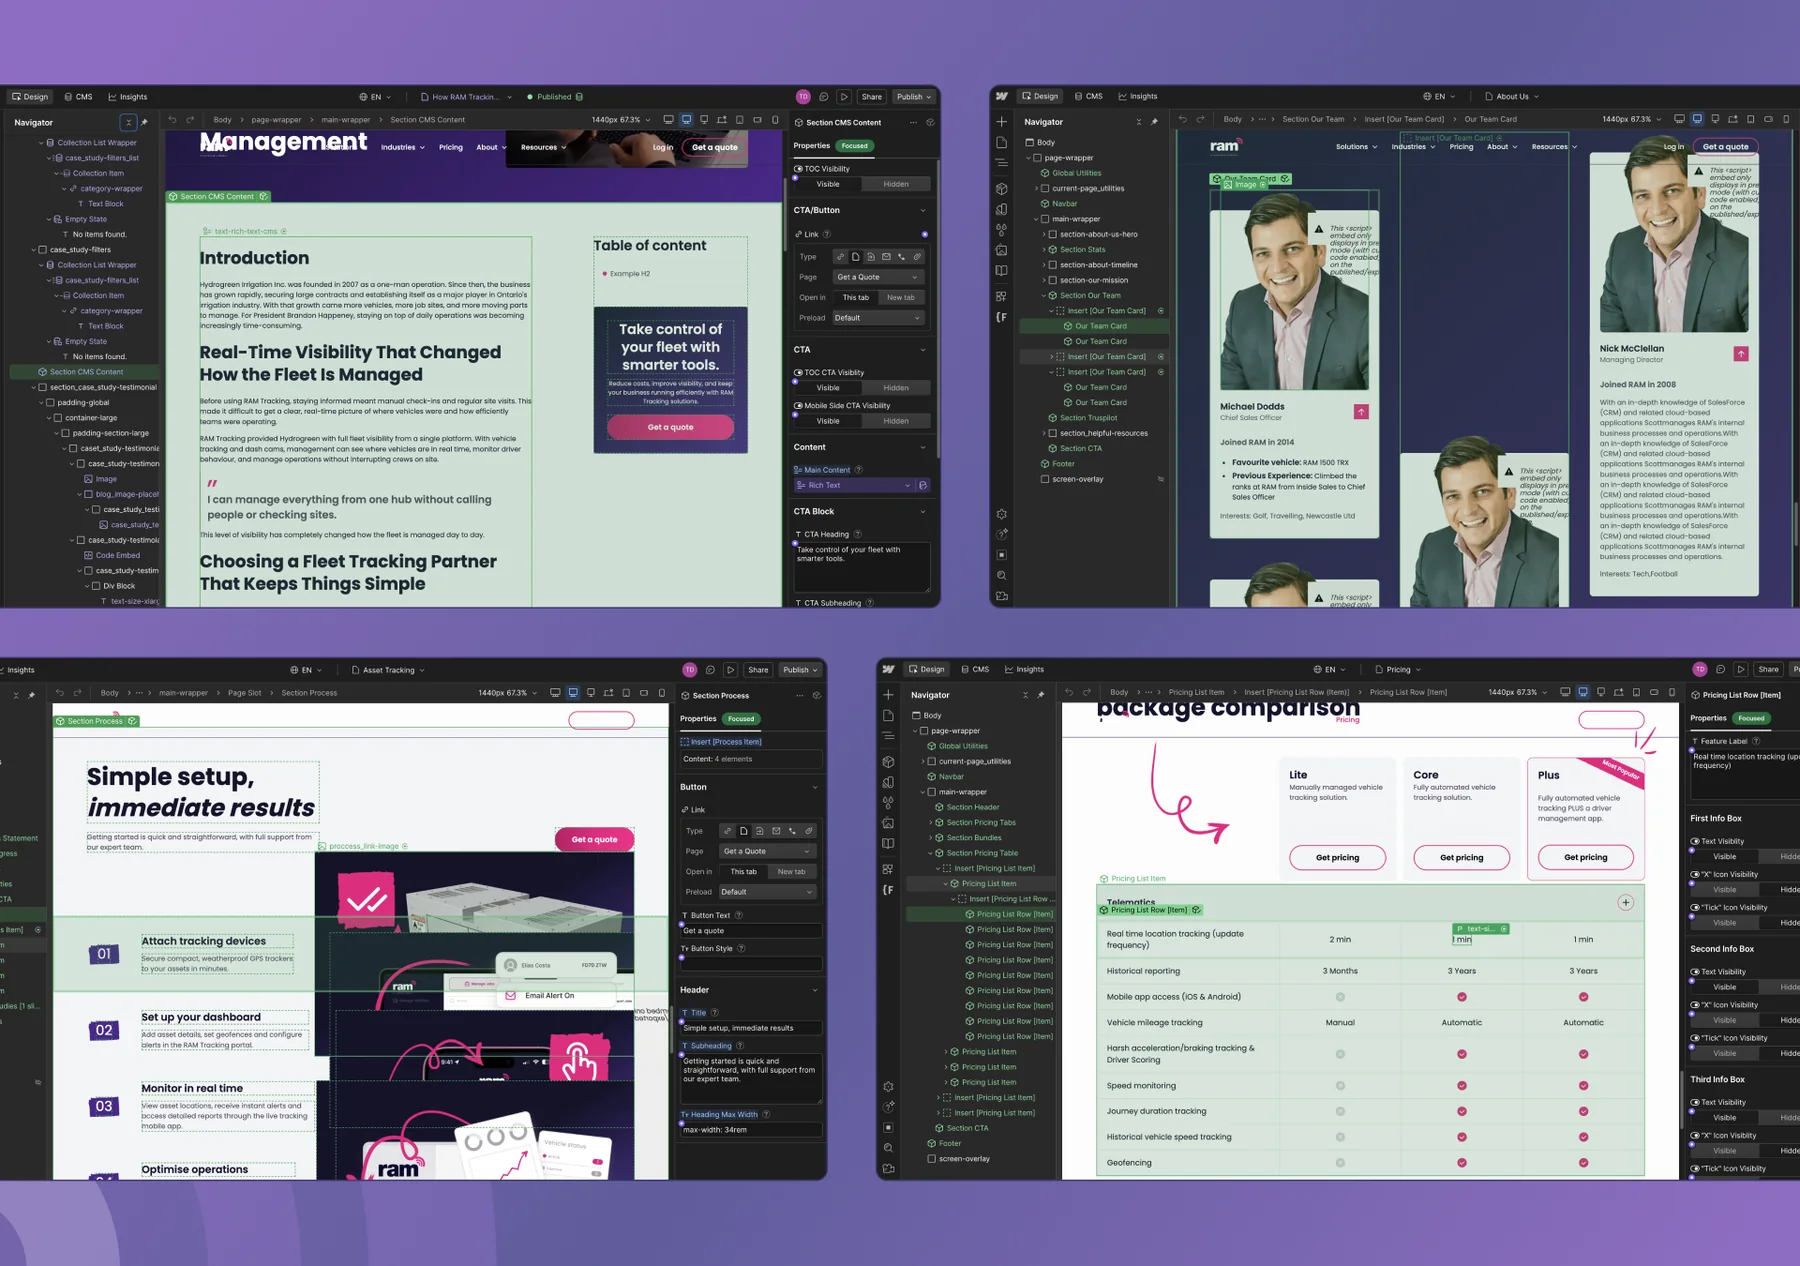Open Assets image icon in About Us window
Screen dimensions: 1800x1266
1002,250
